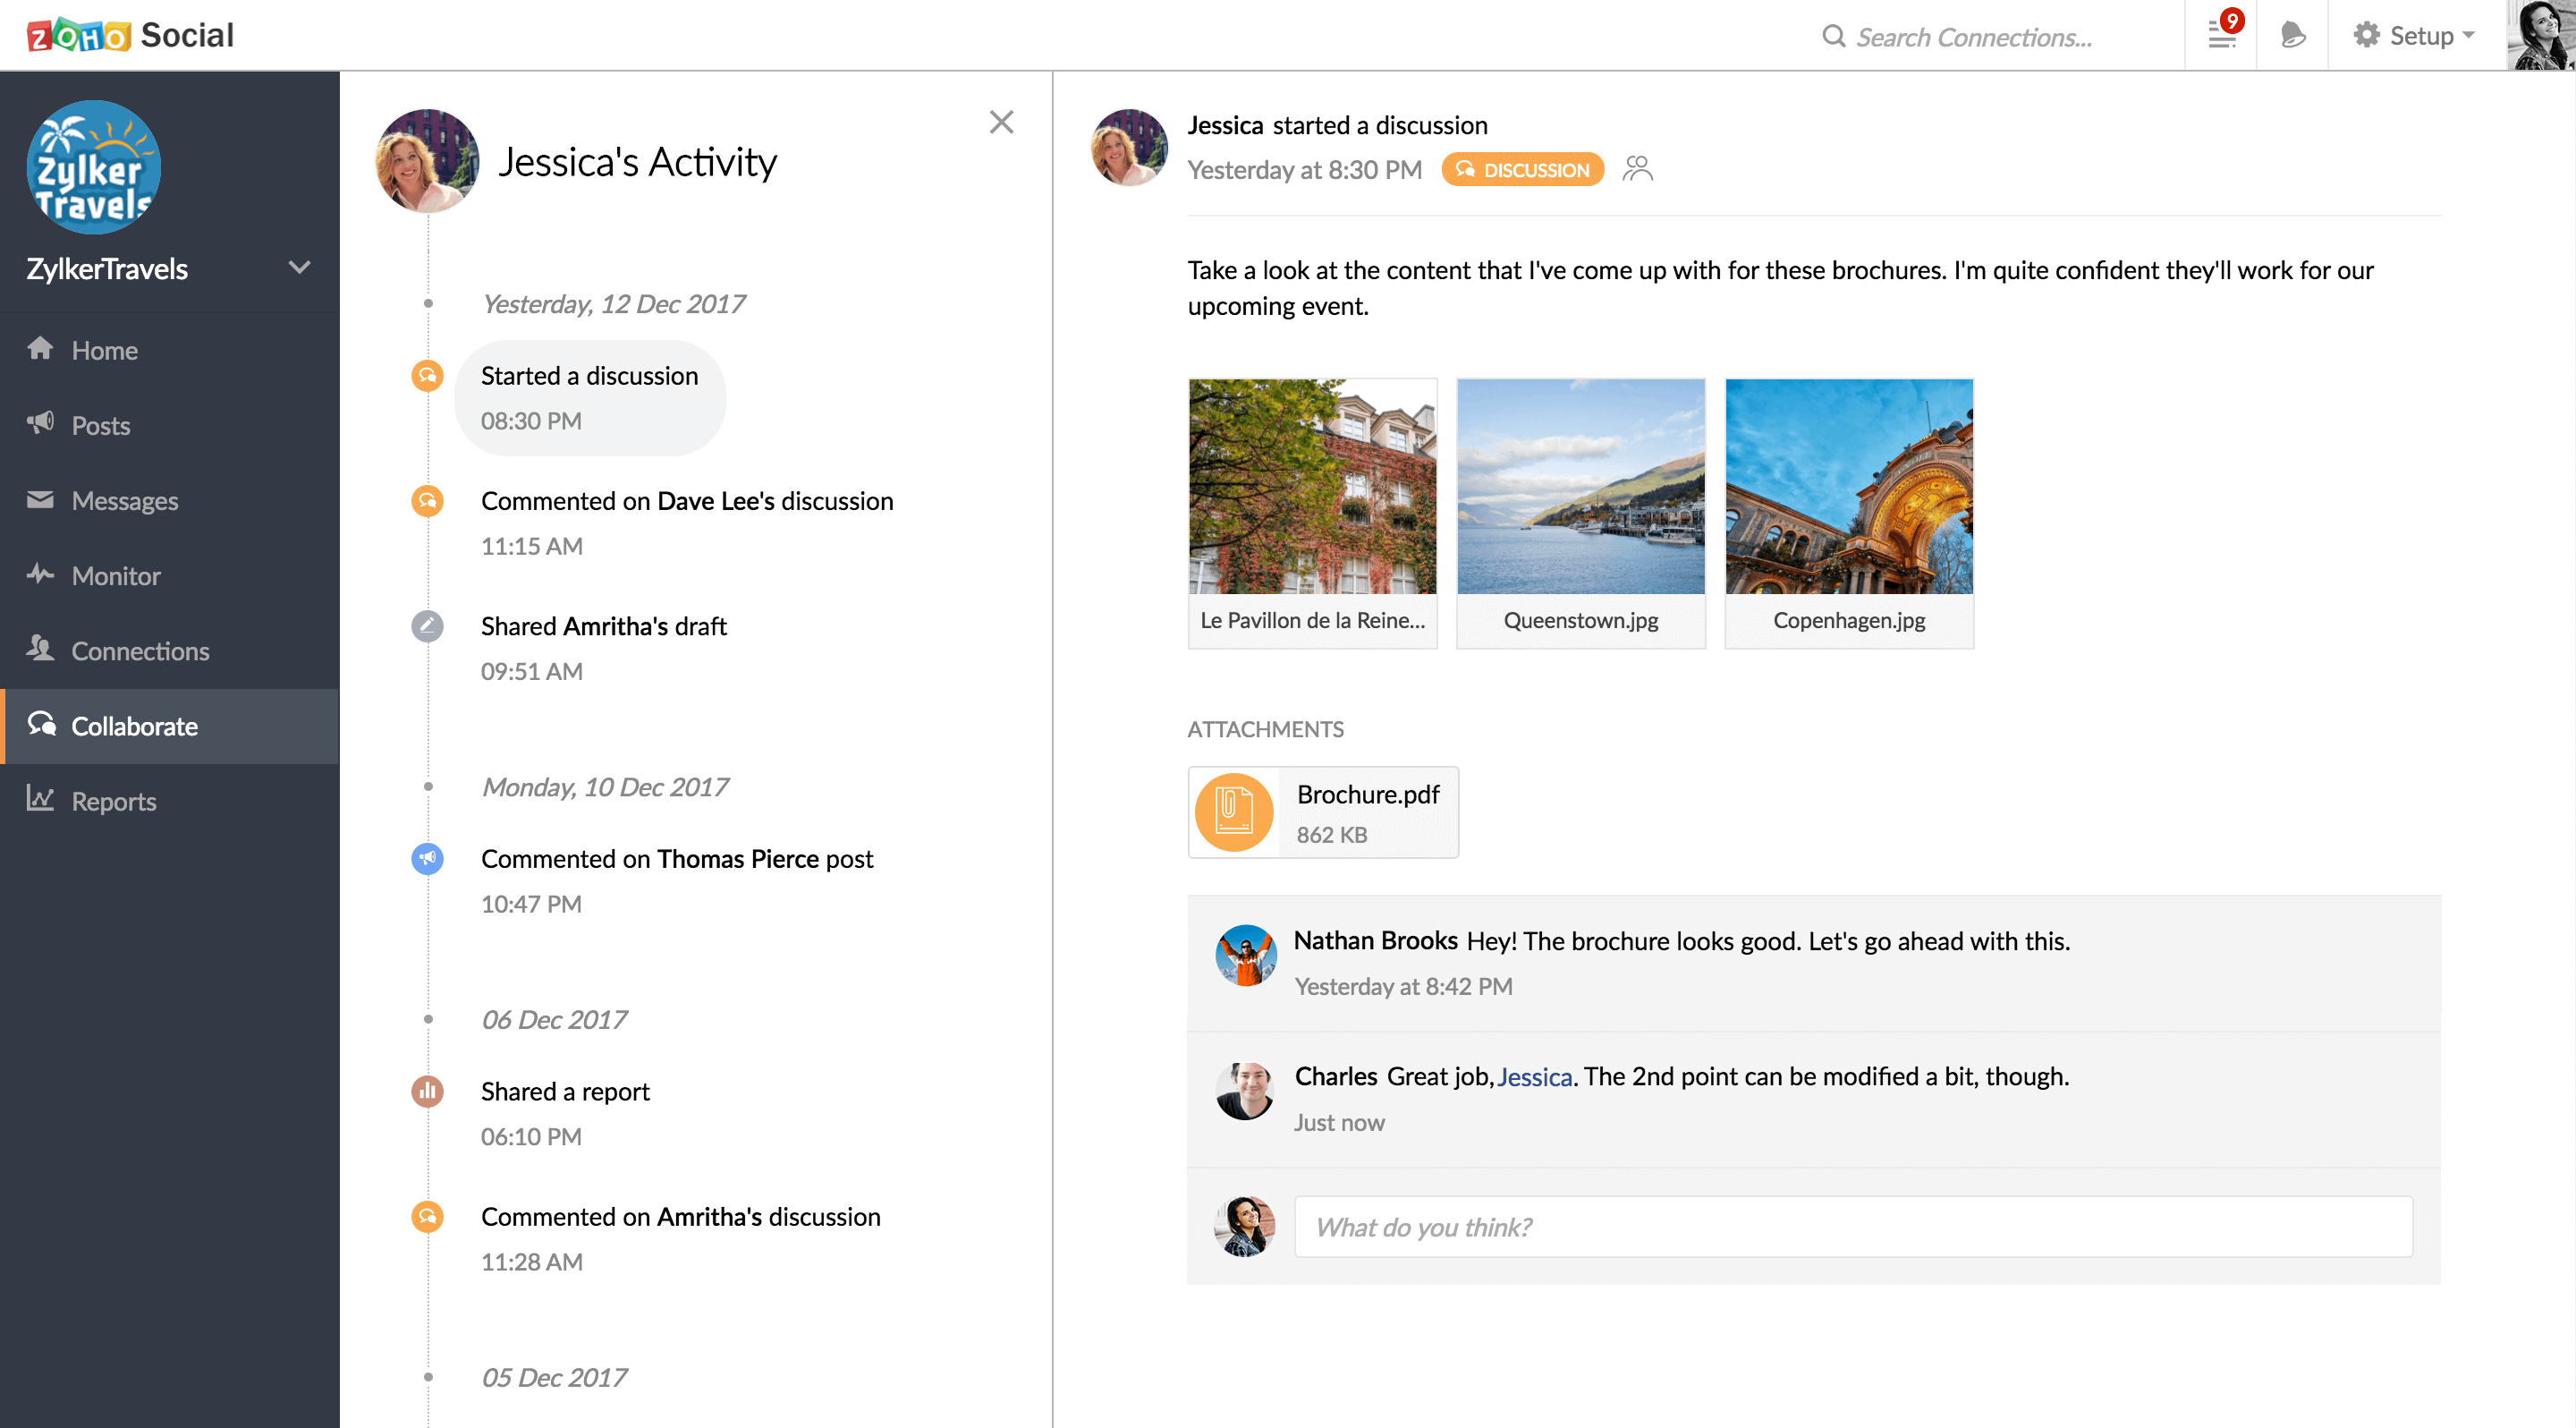Click icon beside Commented on Dave Lee's discussion
Viewport: 2576px width, 1428px height.
pyautogui.click(x=428, y=501)
